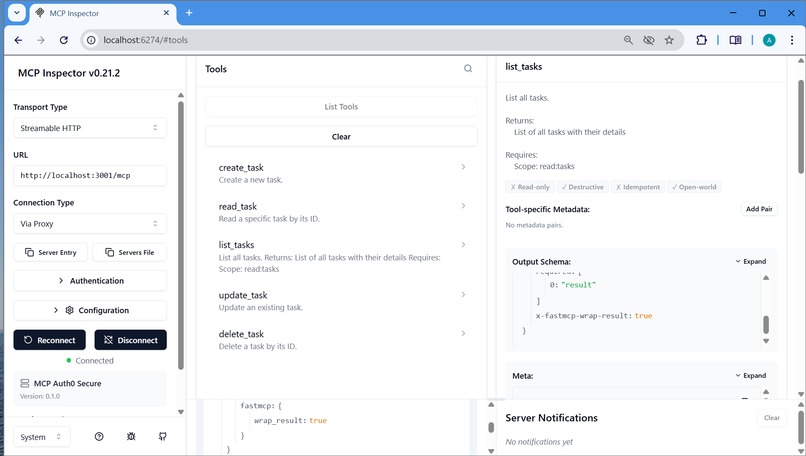
Task: Click the browser forward arrow
Action: 41,40
